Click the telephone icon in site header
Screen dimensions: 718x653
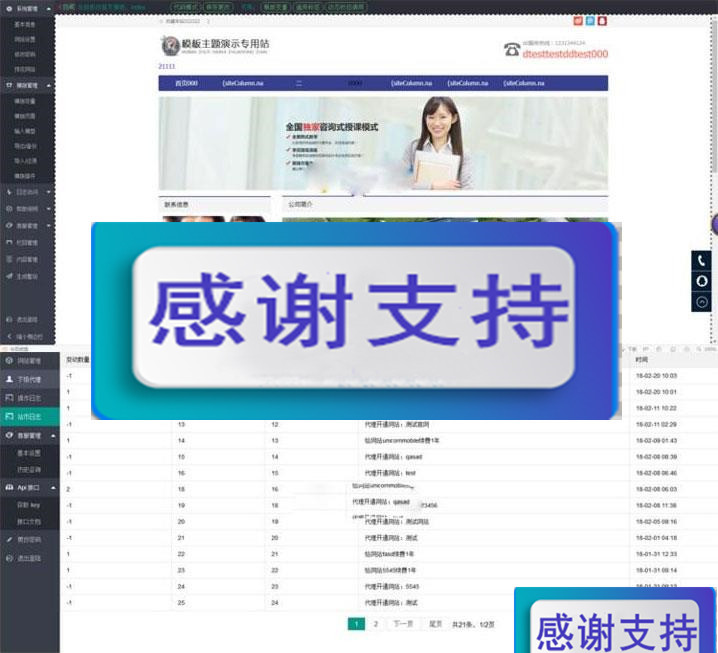[511, 49]
